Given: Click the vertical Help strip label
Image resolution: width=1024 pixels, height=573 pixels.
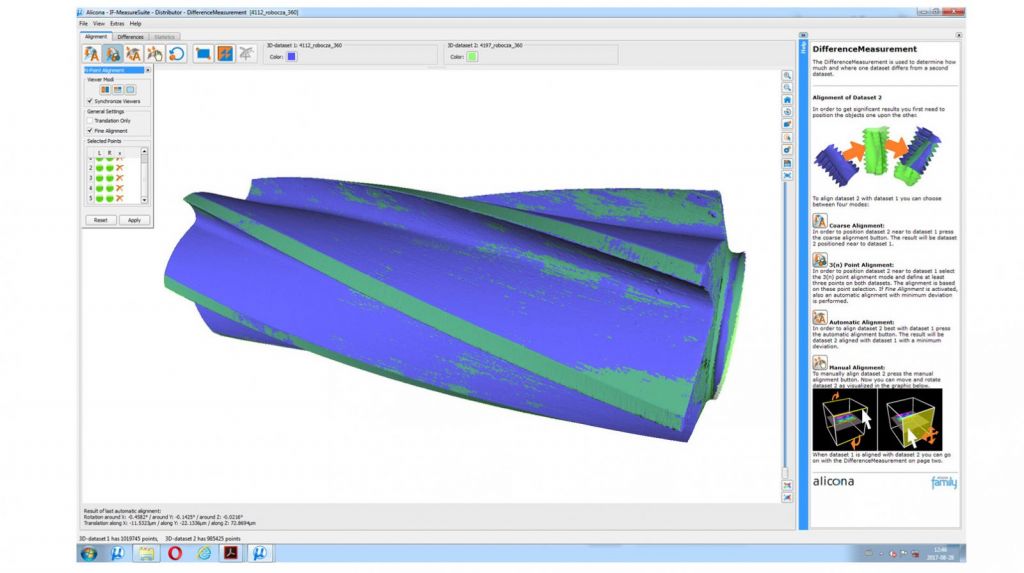Looking at the screenshot, I should pyautogui.click(x=803, y=47).
